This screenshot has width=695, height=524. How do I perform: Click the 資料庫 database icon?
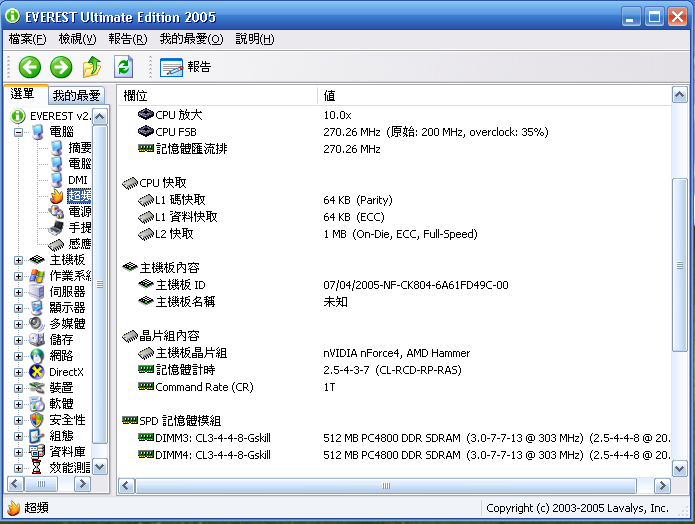(37, 452)
